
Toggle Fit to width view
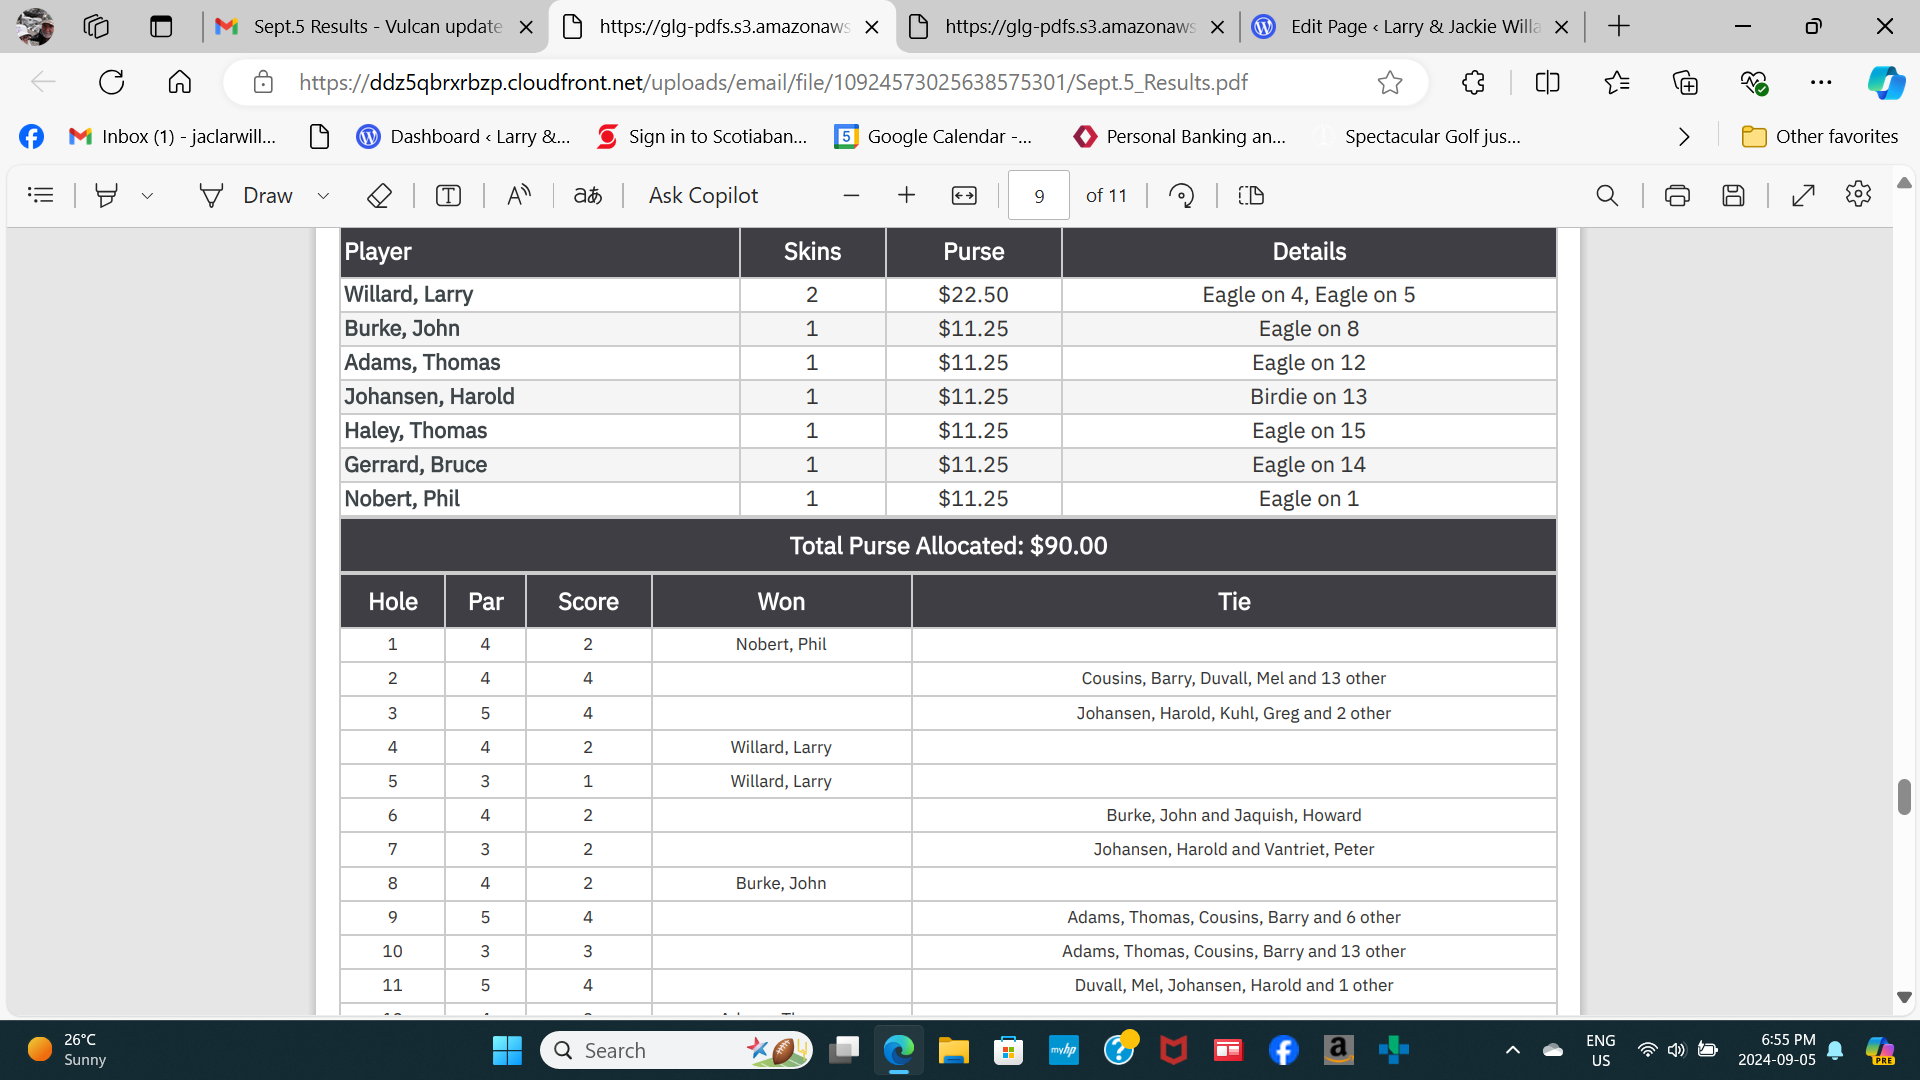pos(964,195)
